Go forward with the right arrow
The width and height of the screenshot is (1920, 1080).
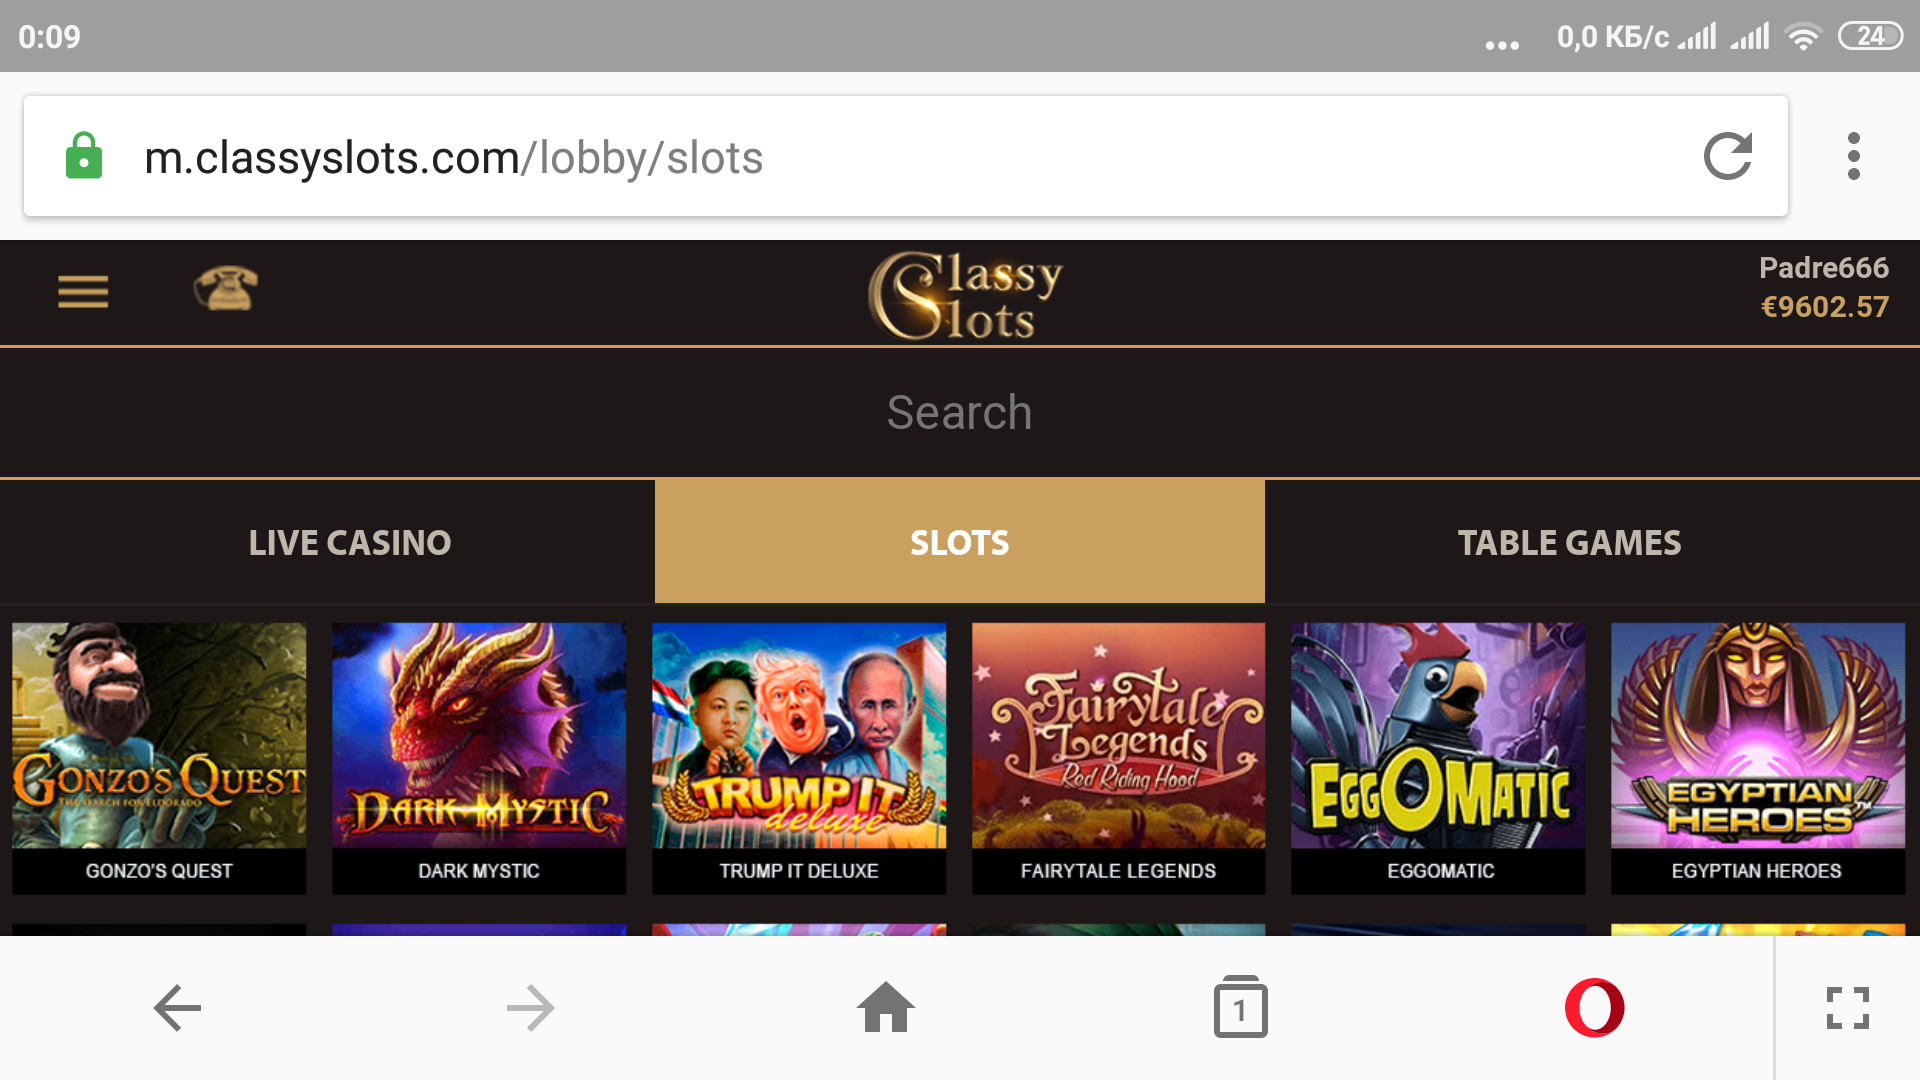531,1008
